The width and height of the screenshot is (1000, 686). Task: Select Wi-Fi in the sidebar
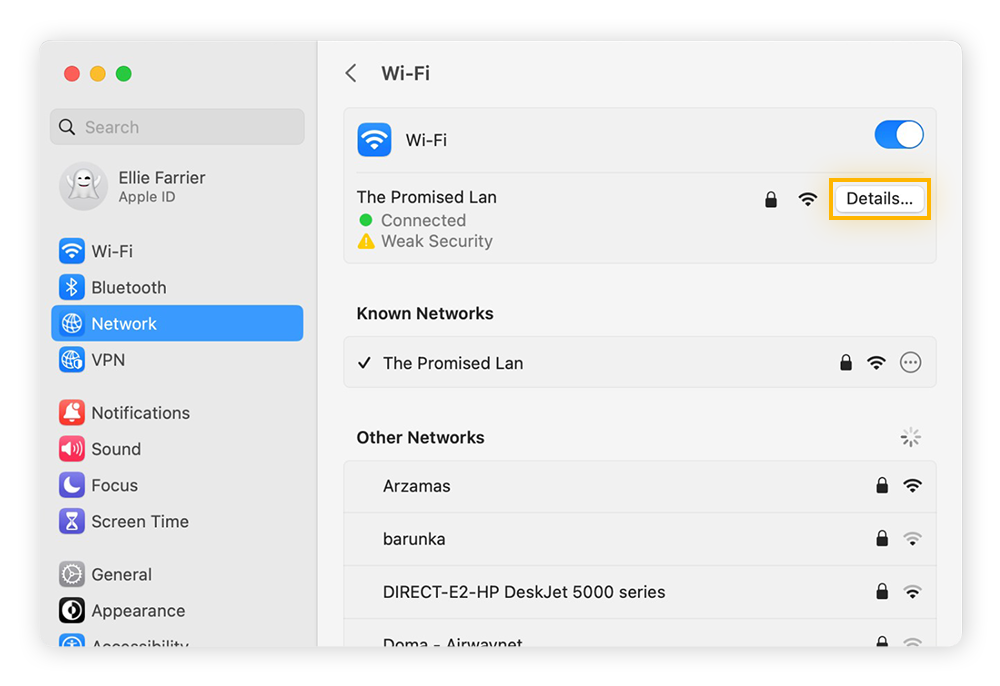click(x=111, y=251)
